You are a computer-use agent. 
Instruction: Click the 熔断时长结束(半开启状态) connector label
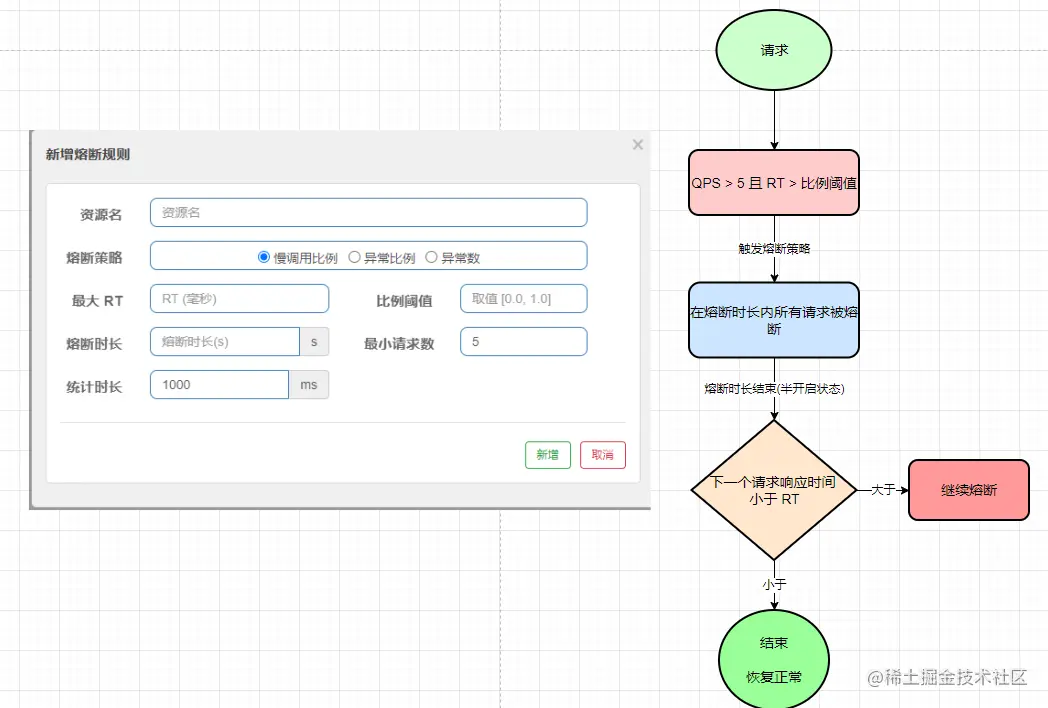click(774, 388)
